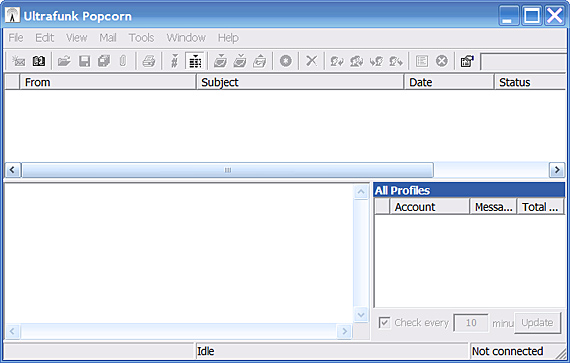The width and height of the screenshot is (570, 363).
Task: Open the address book icon
Action: [39, 61]
